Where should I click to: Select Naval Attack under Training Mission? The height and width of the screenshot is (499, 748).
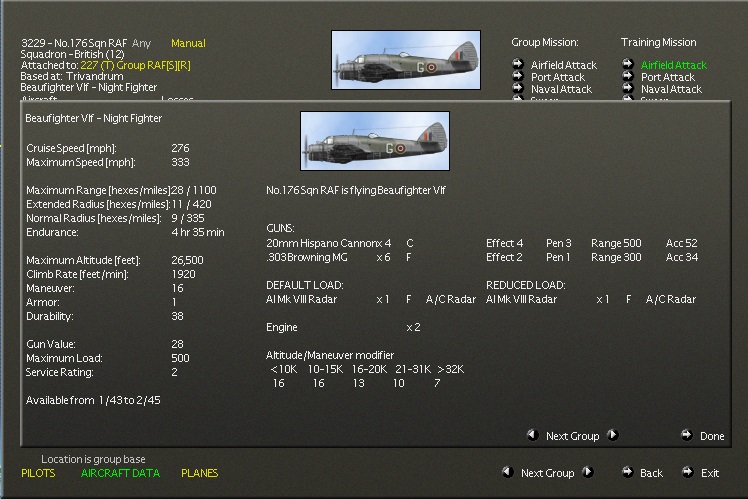671,89
